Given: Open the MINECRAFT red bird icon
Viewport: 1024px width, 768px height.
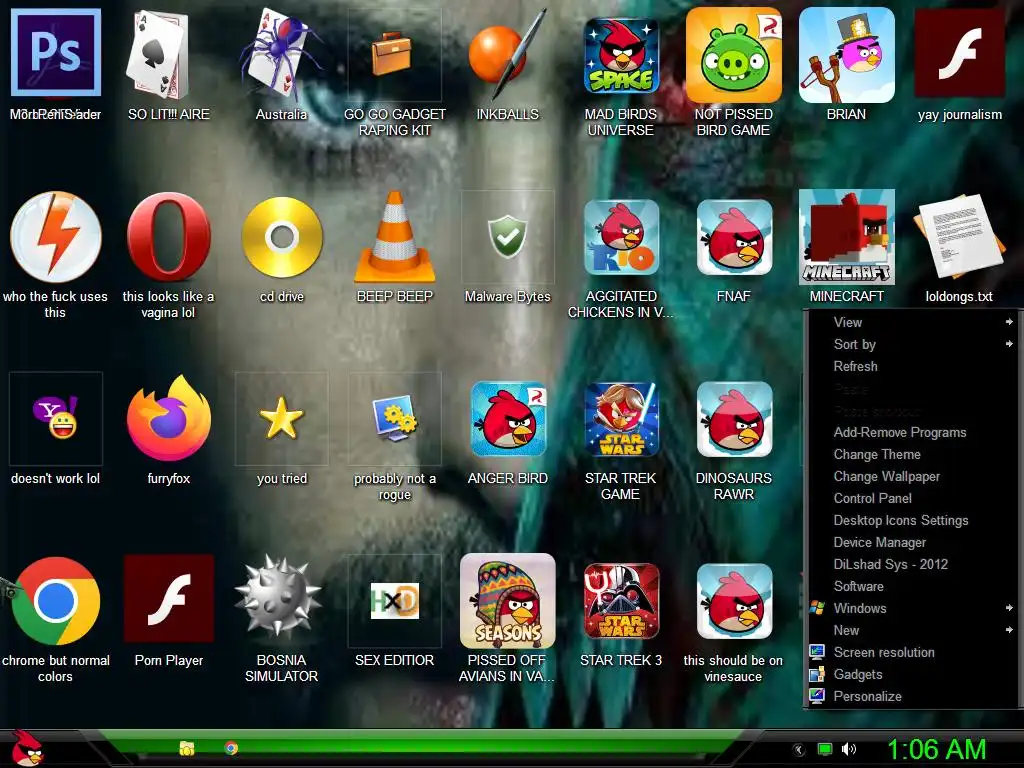Looking at the screenshot, I should coord(846,237).
